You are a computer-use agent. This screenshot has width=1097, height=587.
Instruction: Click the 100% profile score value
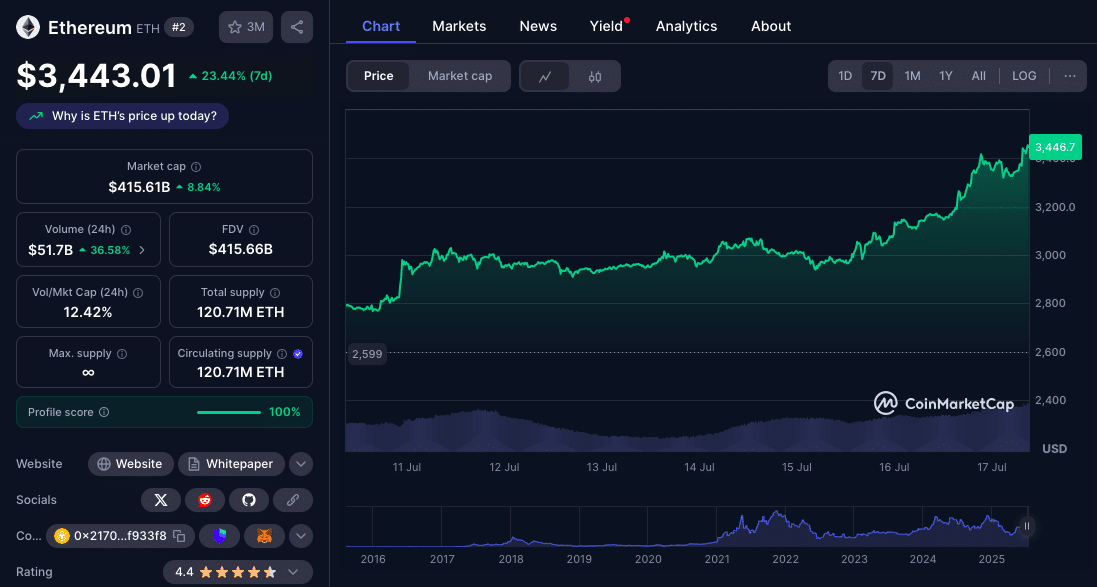285,412
